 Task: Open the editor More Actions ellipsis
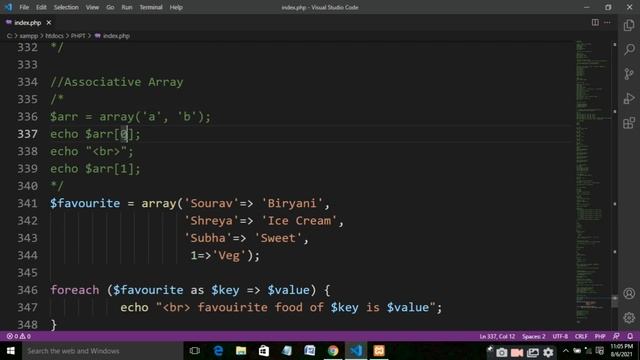pos(607,22)
